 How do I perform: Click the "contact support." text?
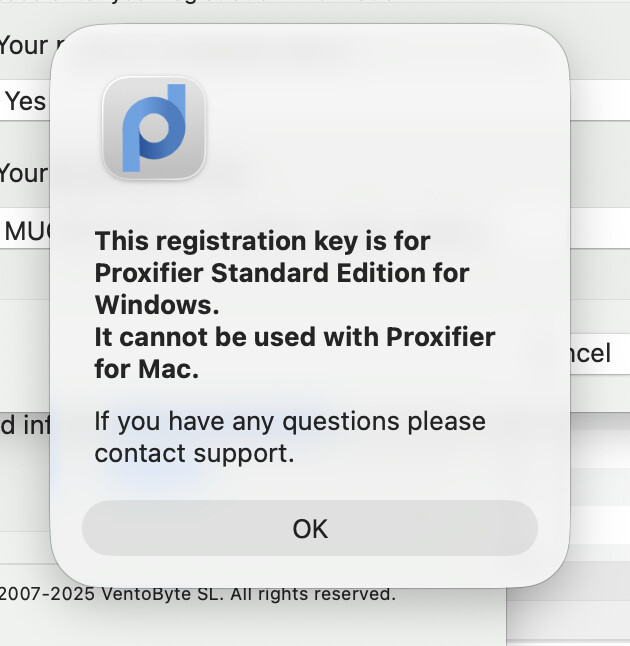(194, 453)
